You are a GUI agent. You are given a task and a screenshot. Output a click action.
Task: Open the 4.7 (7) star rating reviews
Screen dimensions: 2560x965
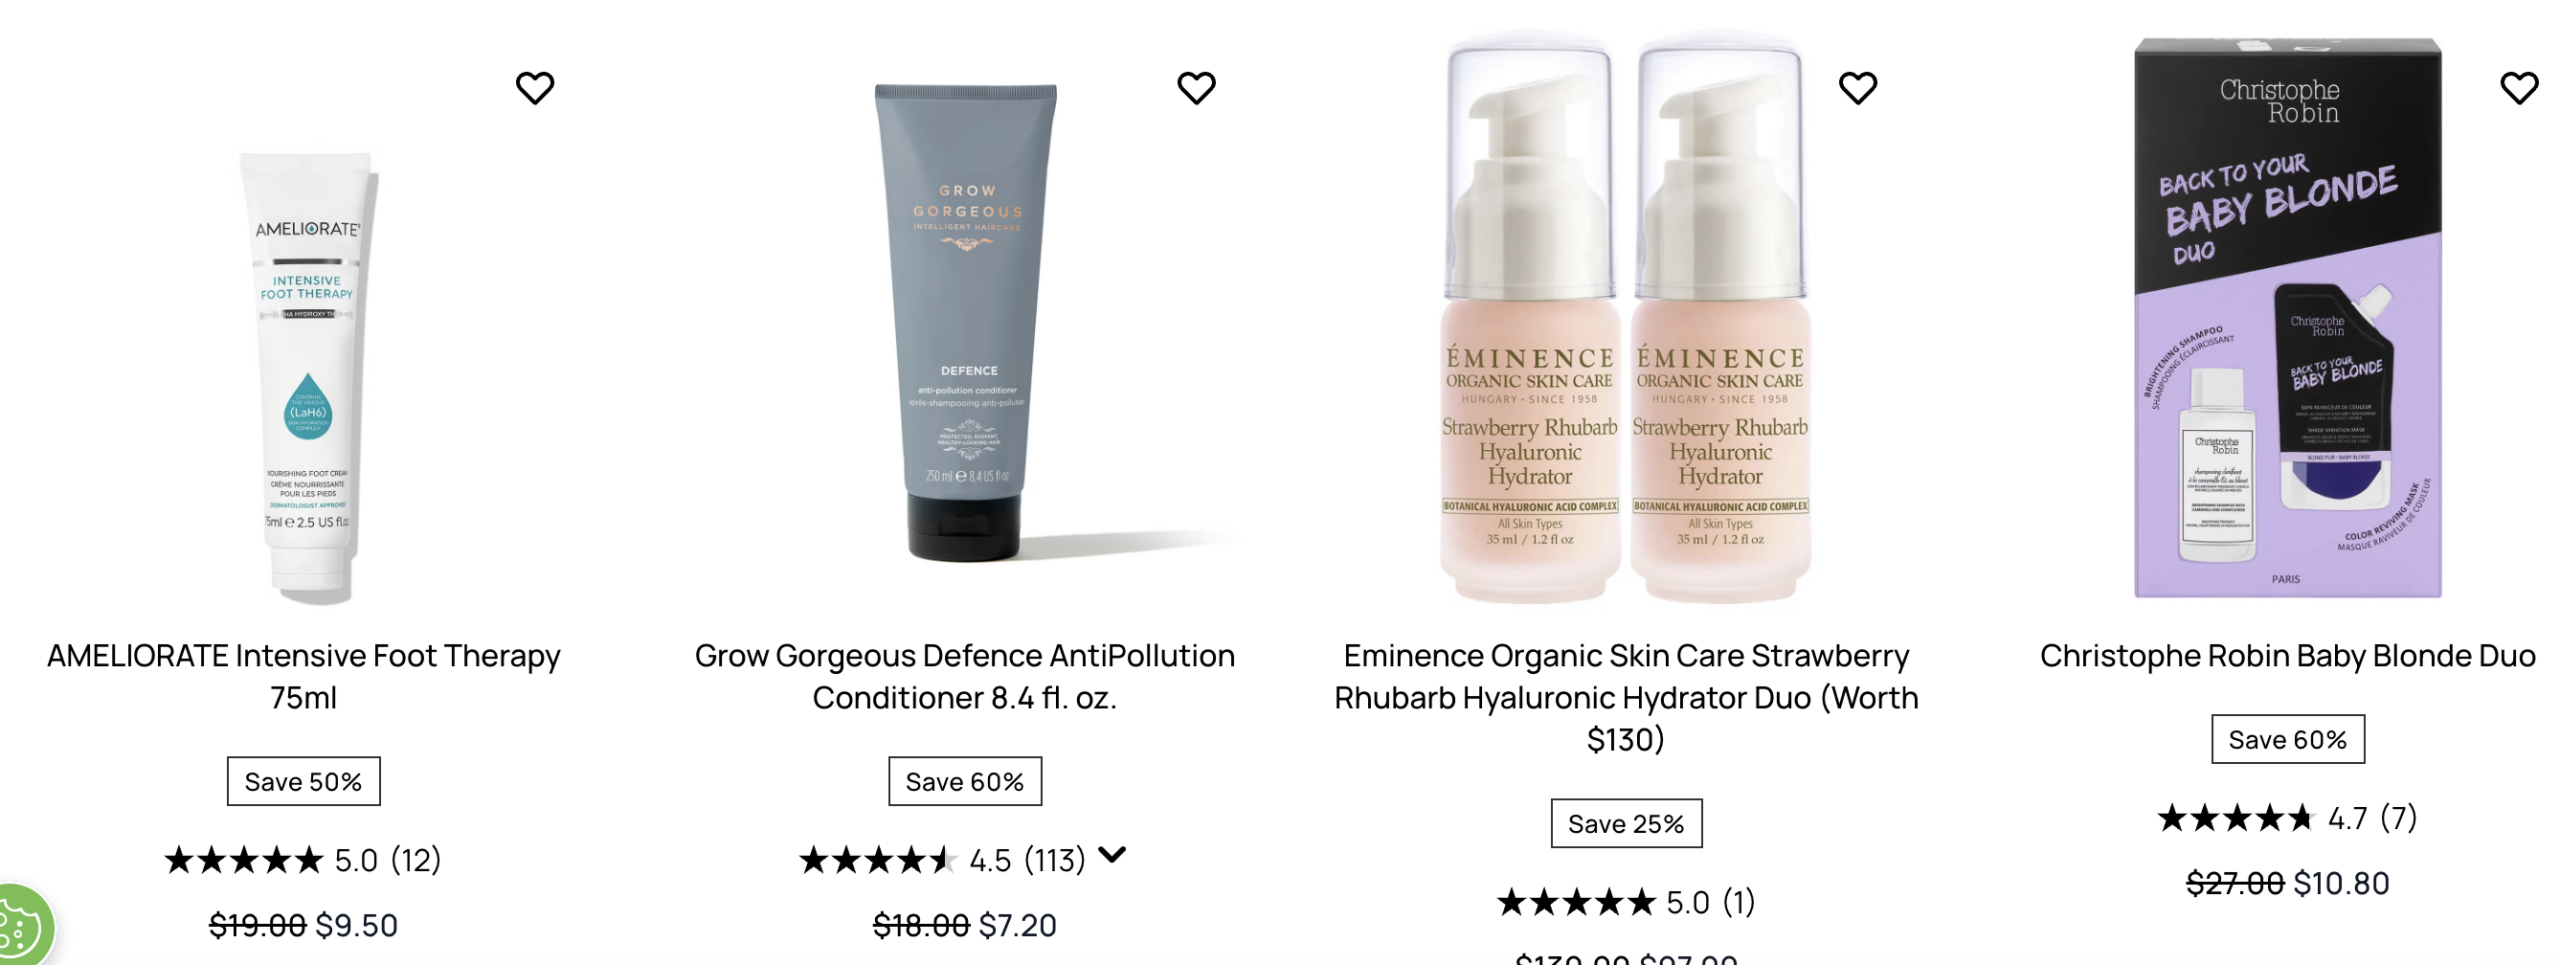2287,818
